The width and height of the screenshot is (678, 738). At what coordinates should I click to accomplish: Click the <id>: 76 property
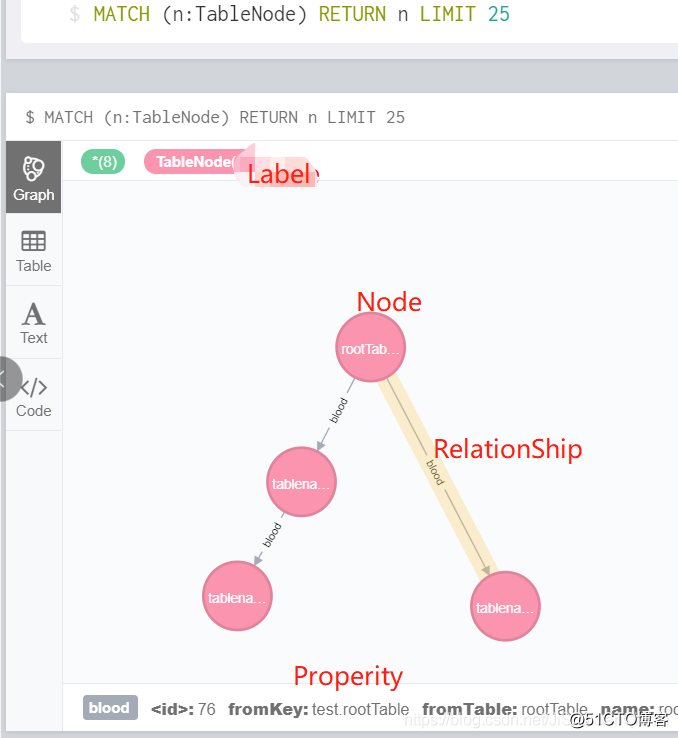pyautogui.click(x=183, y=709)
